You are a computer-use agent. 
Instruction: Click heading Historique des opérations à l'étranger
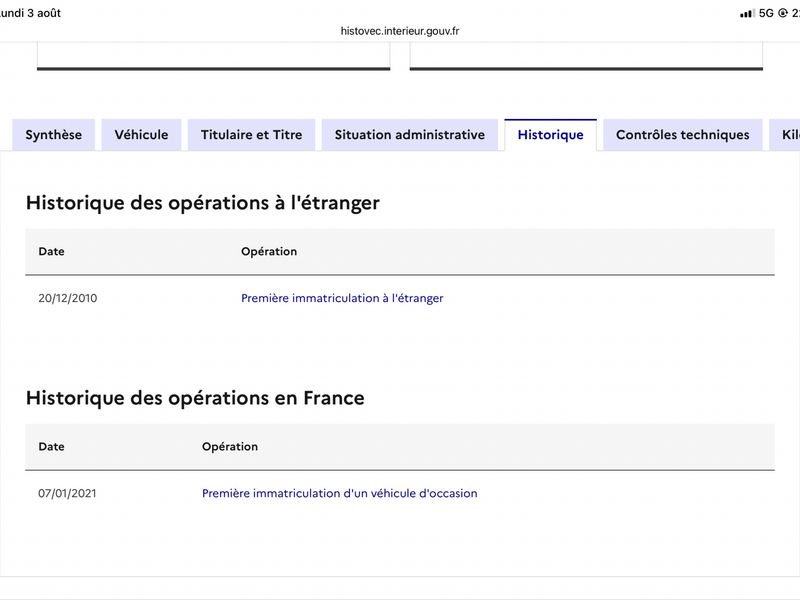pyautogui.click(x=203, y=203)
